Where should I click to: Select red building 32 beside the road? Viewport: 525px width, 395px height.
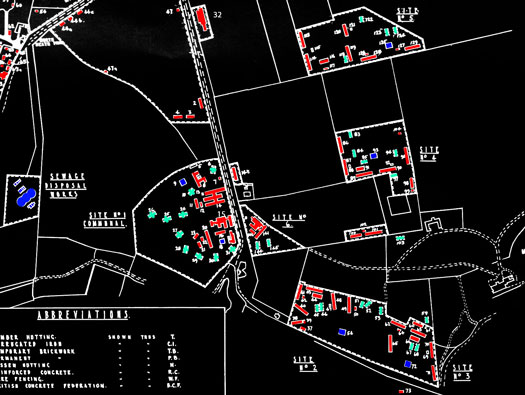(202, 19)
